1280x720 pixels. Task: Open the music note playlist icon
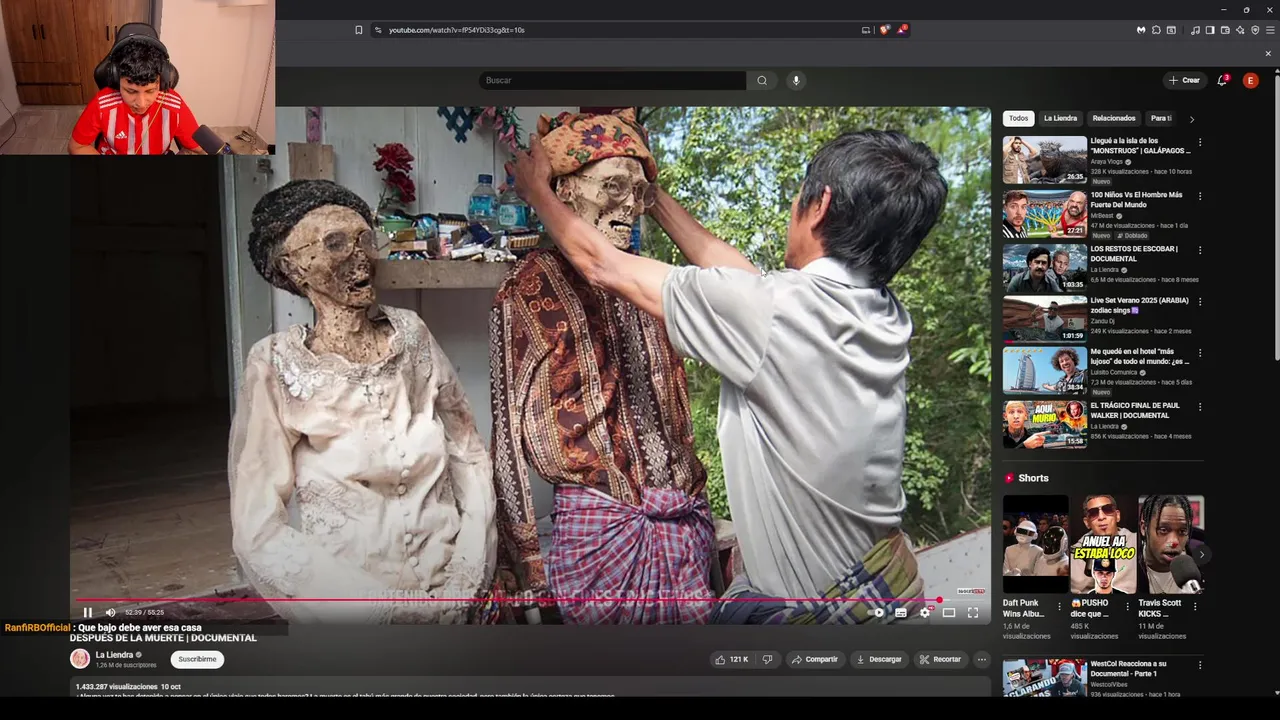[1195, 30]
